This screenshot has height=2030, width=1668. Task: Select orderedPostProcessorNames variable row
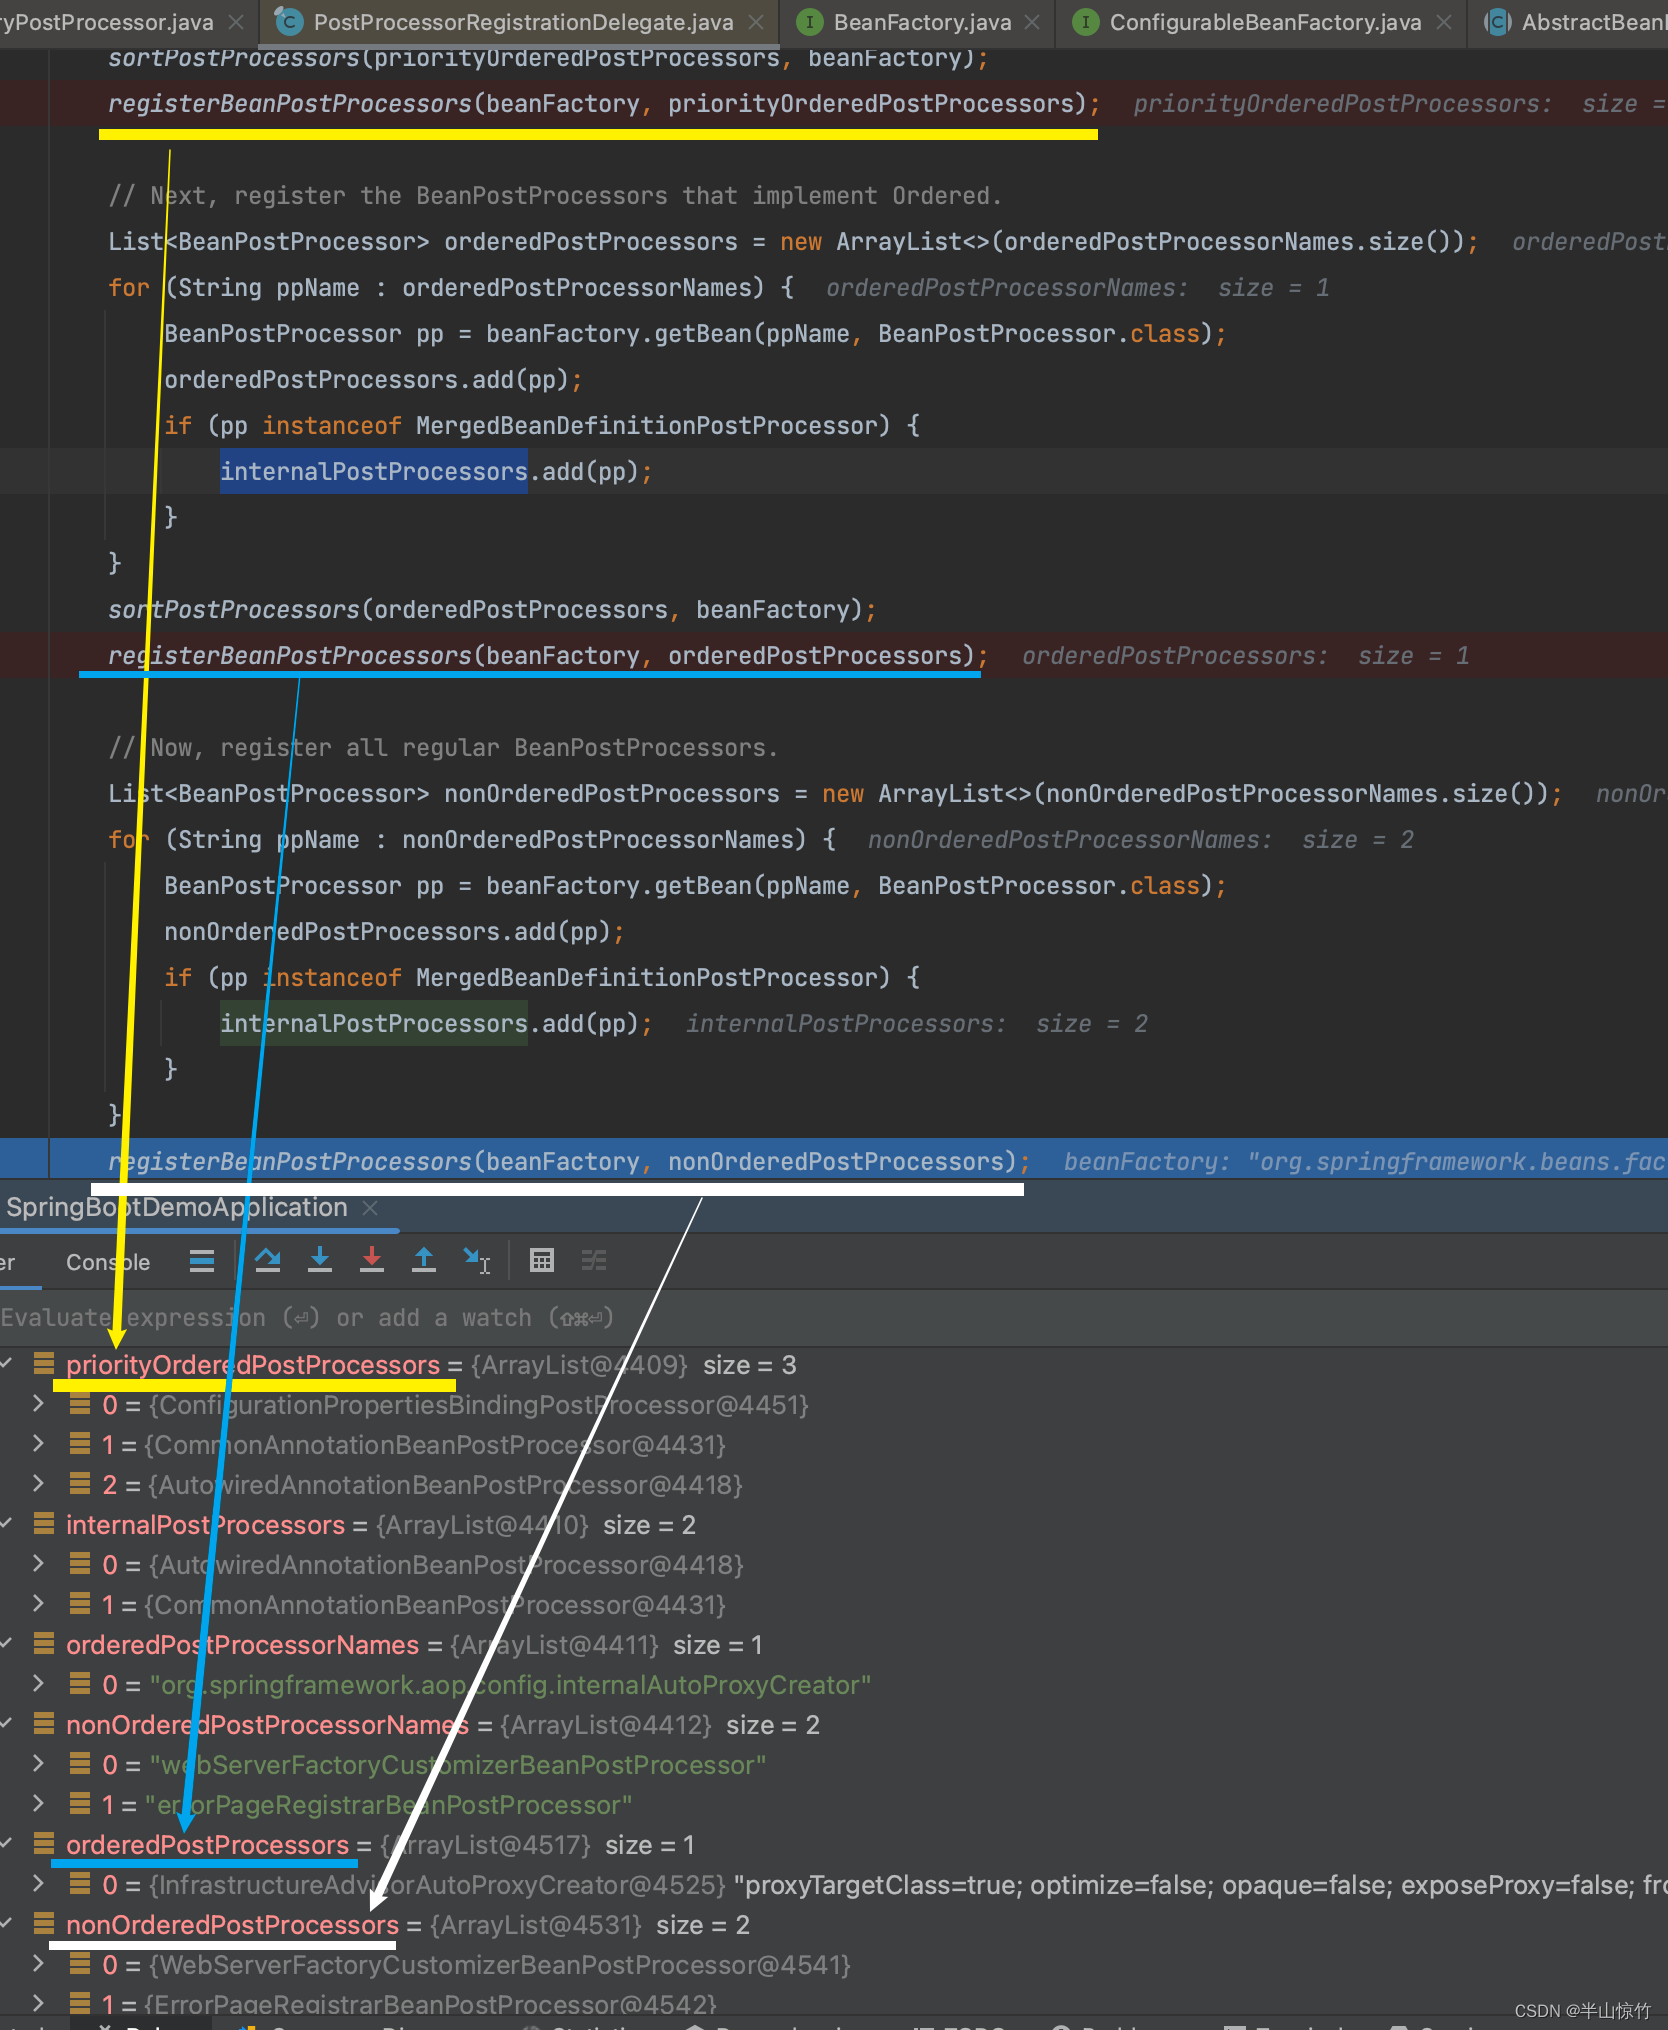(x=834, y=1645)
